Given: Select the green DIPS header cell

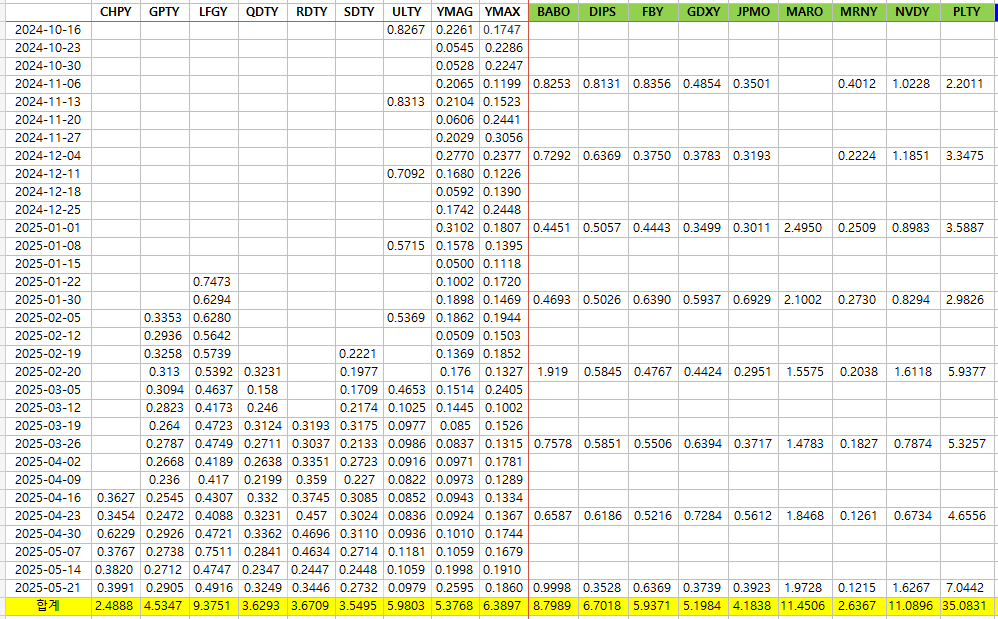Looking at the screenshot, I should click(603, 11).
